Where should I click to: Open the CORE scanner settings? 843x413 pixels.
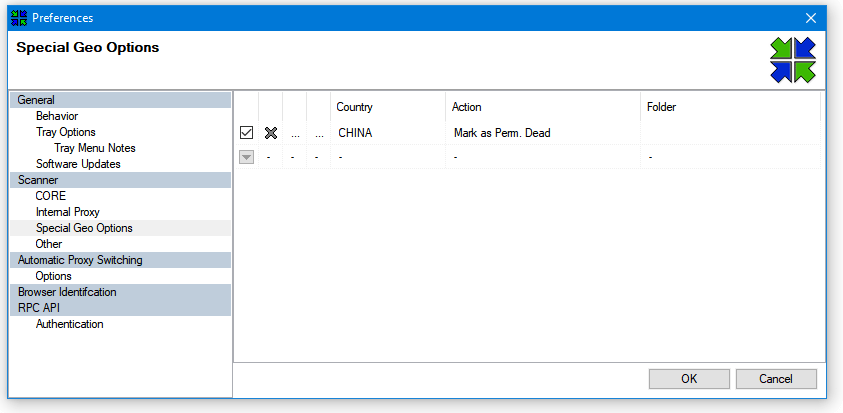51,196
